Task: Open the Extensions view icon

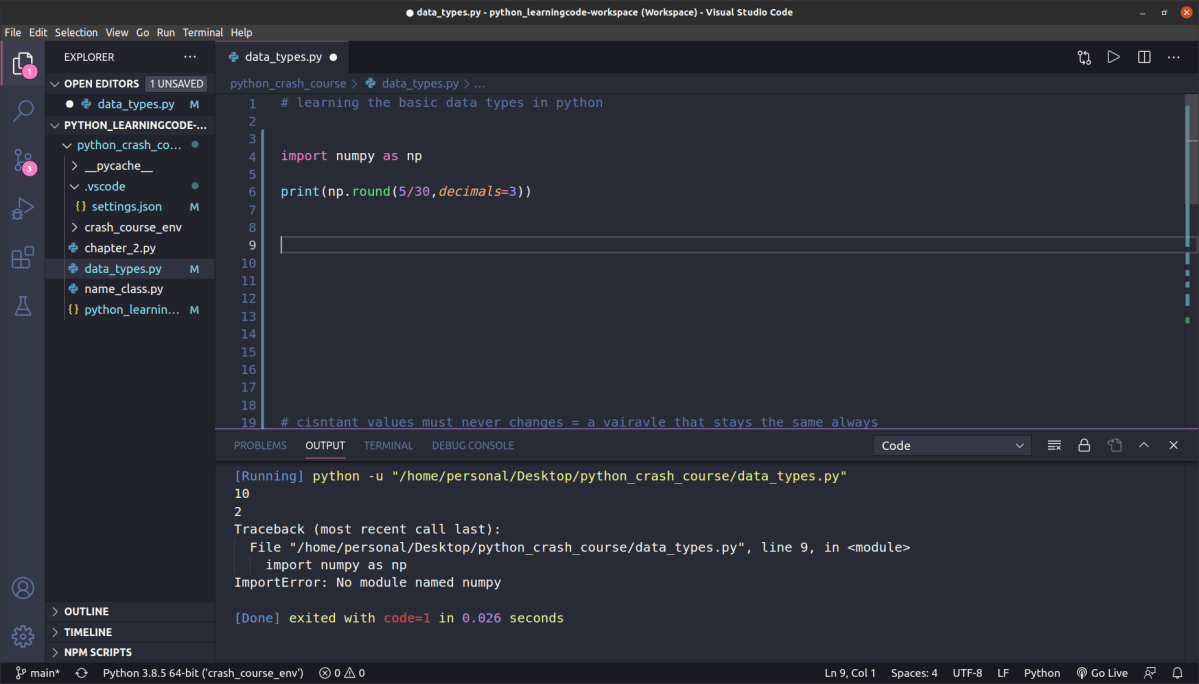Action: coord(23,258)
